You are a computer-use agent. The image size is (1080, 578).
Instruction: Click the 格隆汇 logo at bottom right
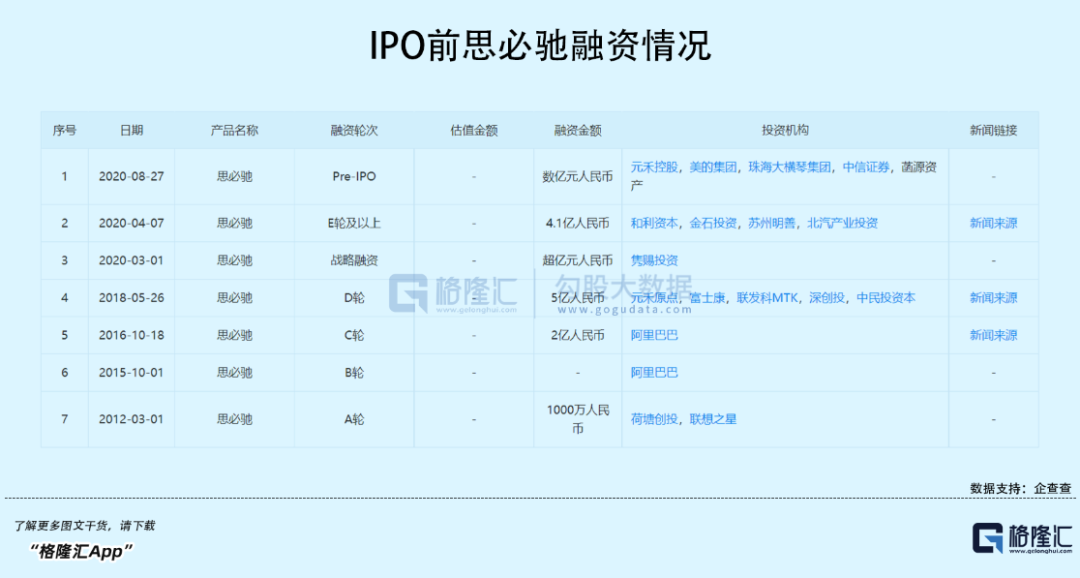1021,538
